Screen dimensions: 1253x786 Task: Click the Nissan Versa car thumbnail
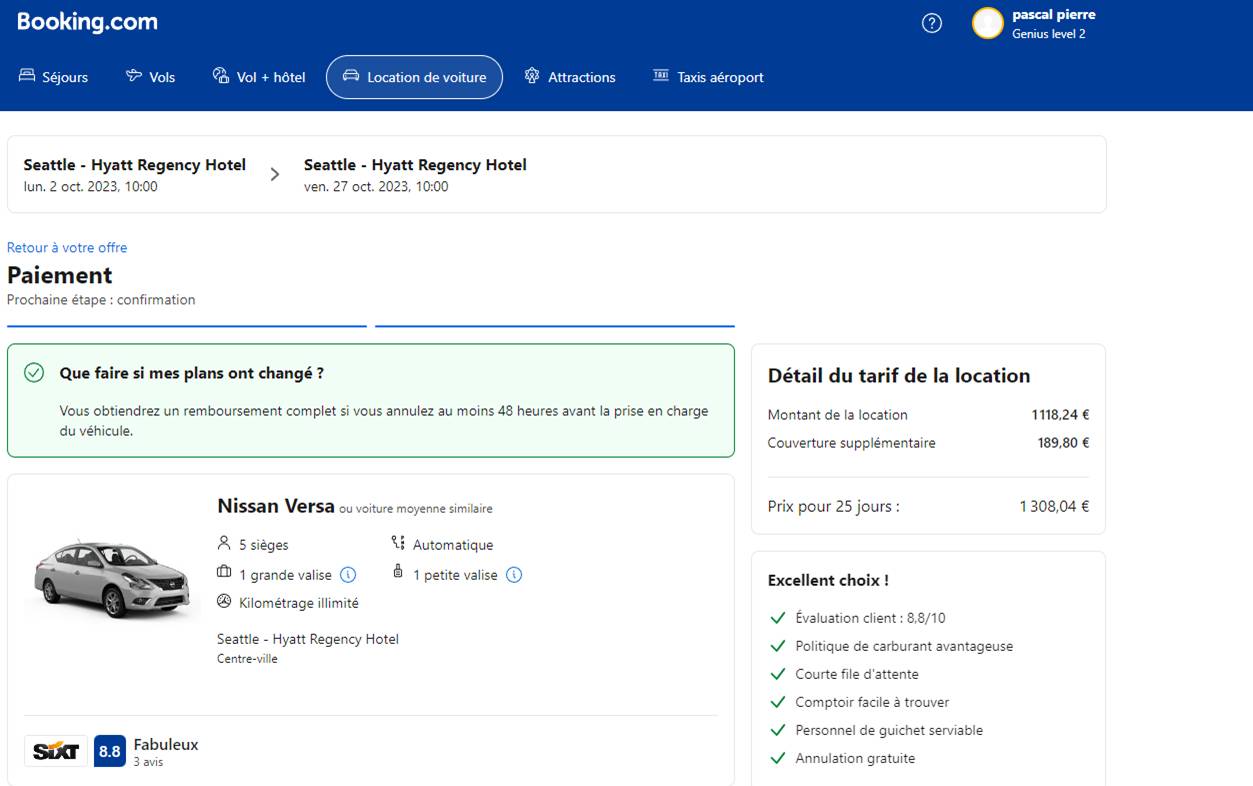tap(110, 578)
